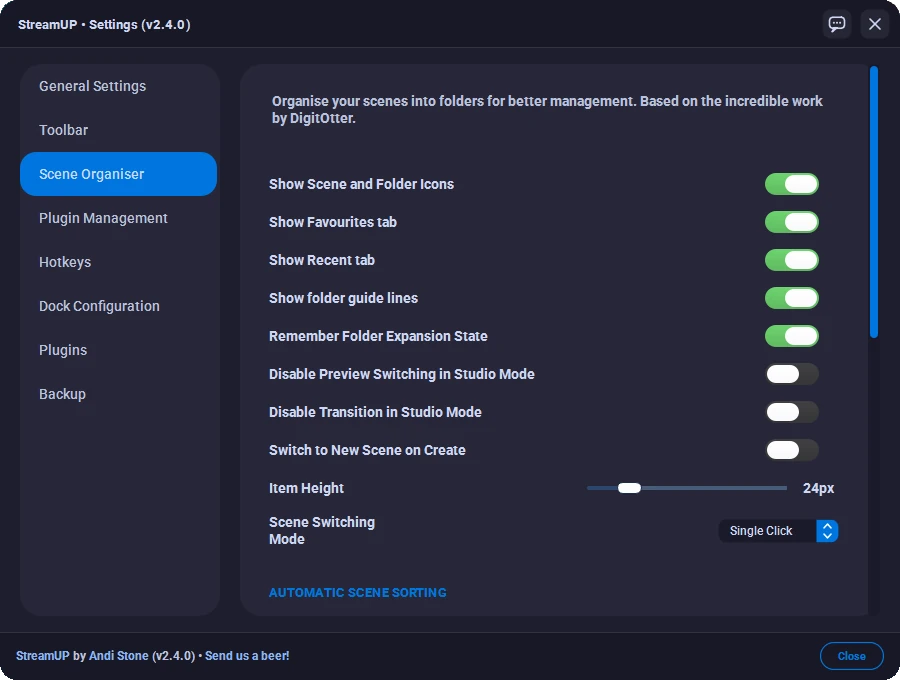The image size is (900, 680).
Task: Click the StreamUP link in footer
Action: pyautogui.click(x=42, y=656)
